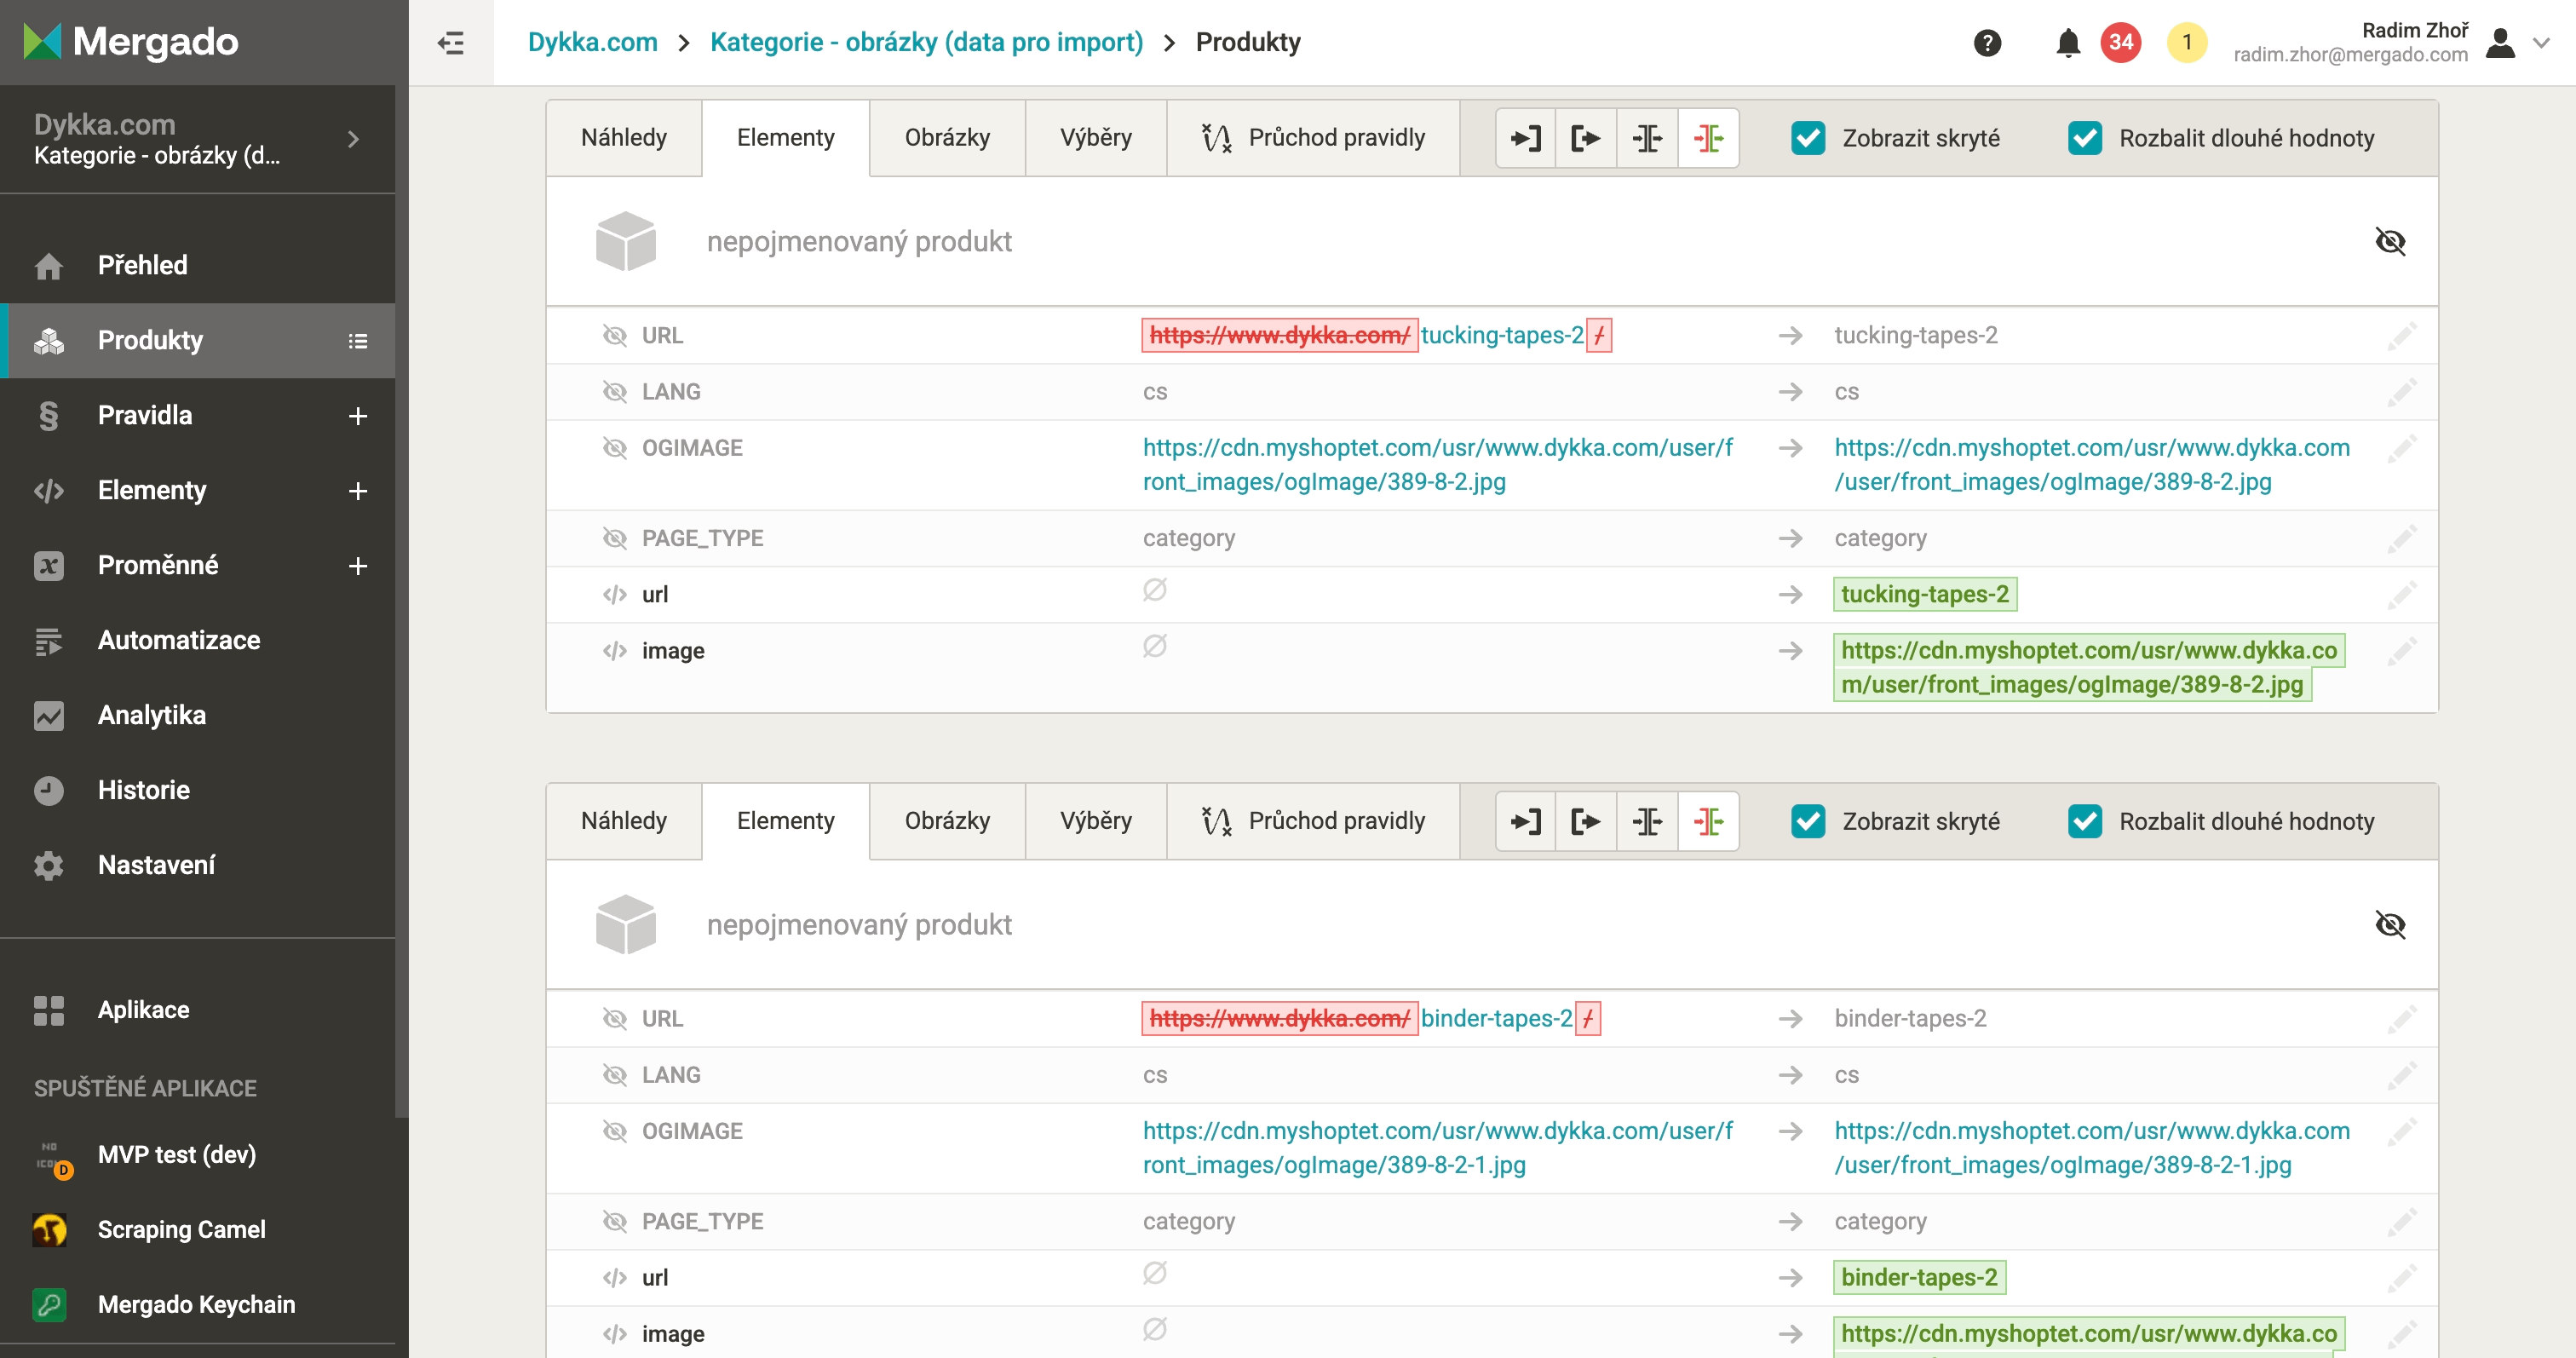
Task: Open the user account dropdown arrow
Action: (x=2541, y=43)
